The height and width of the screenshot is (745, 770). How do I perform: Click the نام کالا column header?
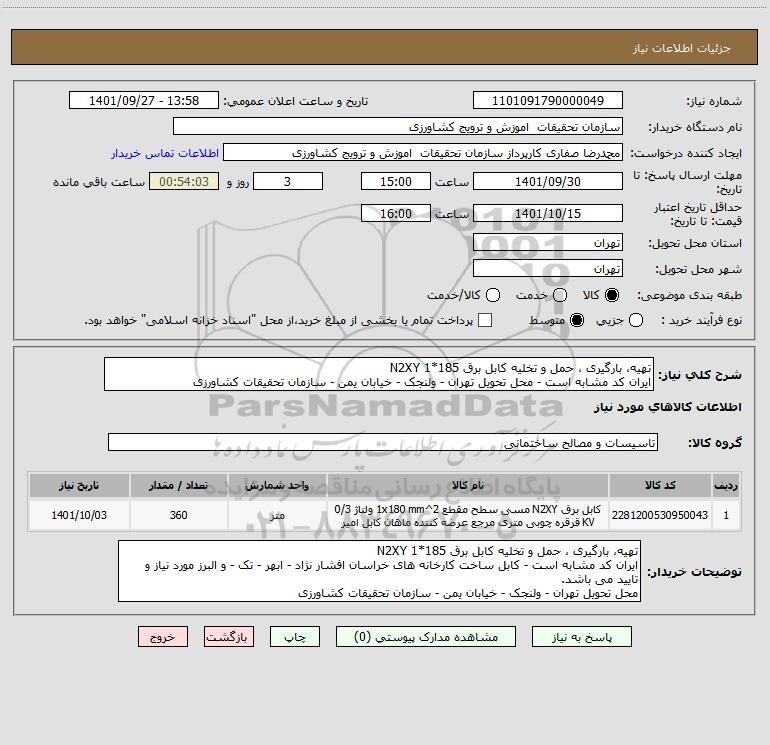click(468, 485)
